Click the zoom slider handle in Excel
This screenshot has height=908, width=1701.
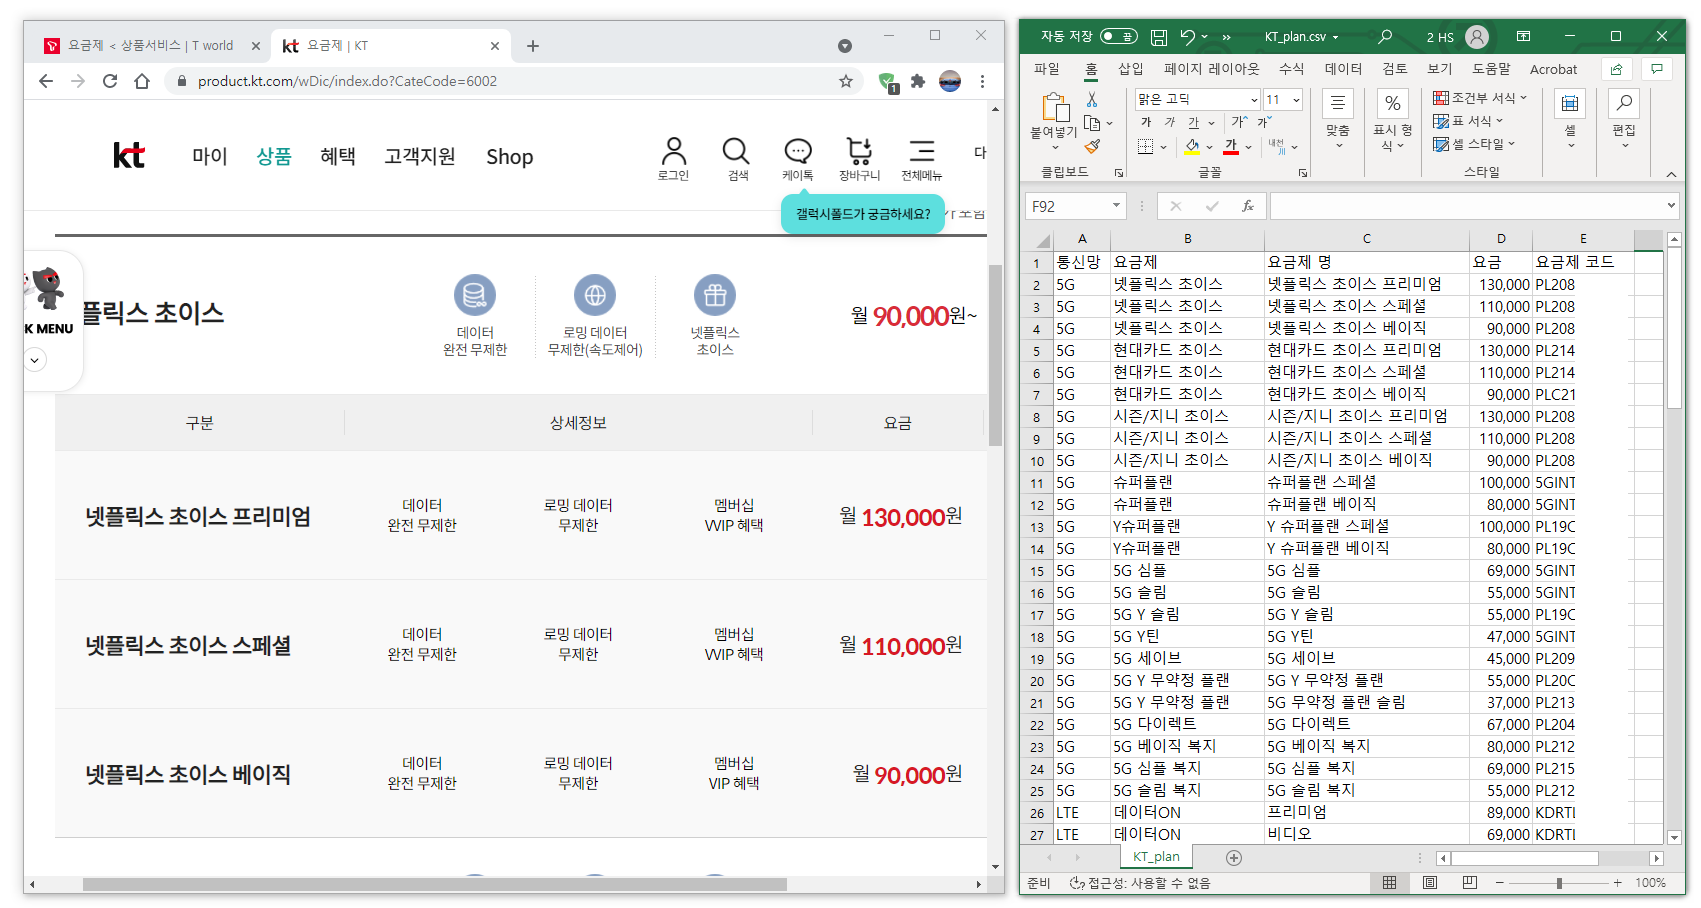pyautogui.click(x=1559, y=883)
